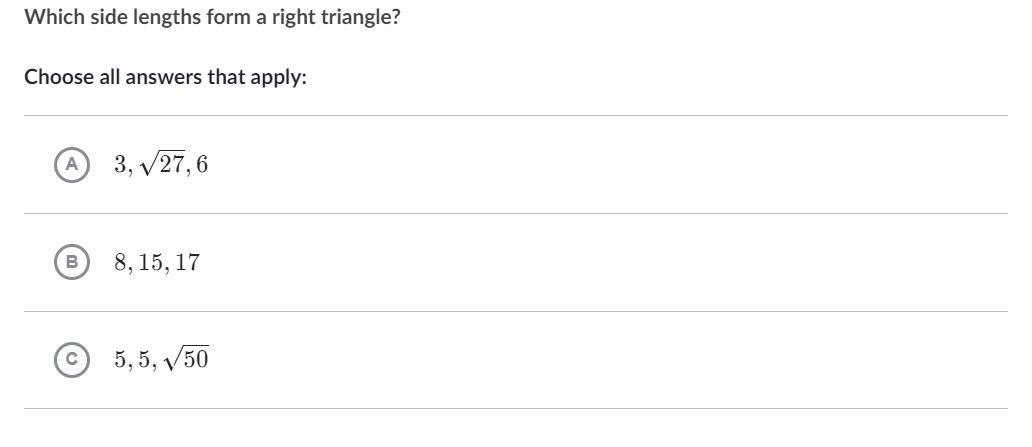This screenshot has height=447, width=1032.
Task: Click the number 6 in option A
Action: pyautogui.click(x=201, y=165)
